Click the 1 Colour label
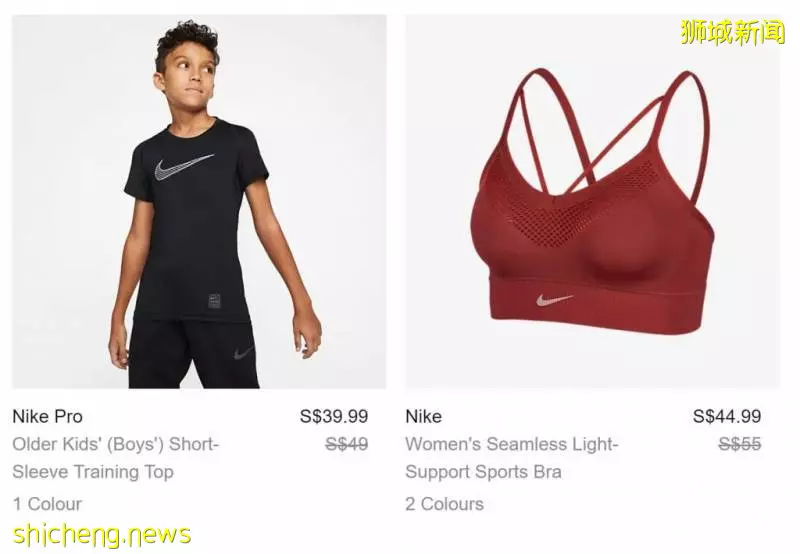The height and width of the screenshot is (554, 800). [x=47, y=504]
